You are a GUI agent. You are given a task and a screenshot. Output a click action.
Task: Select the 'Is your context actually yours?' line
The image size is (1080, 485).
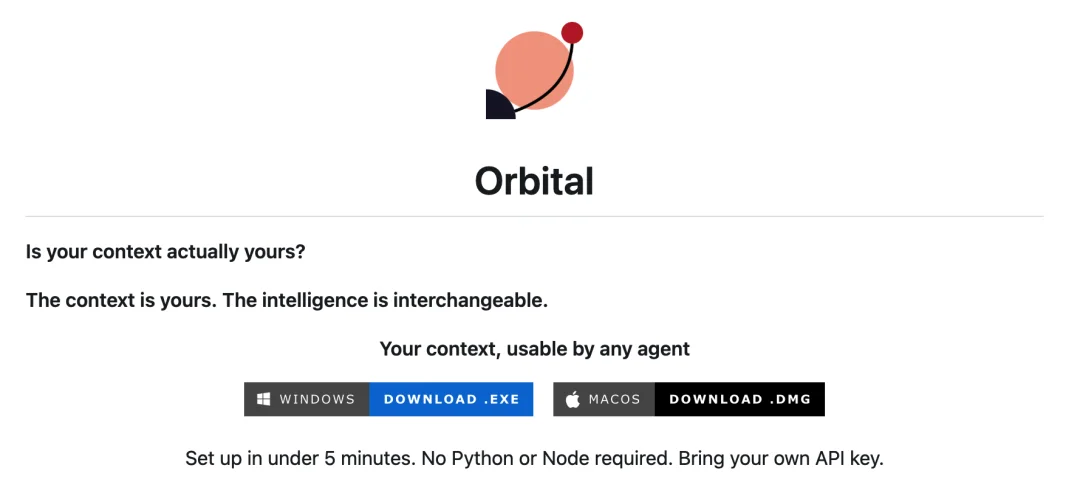(x=165, y=252)
